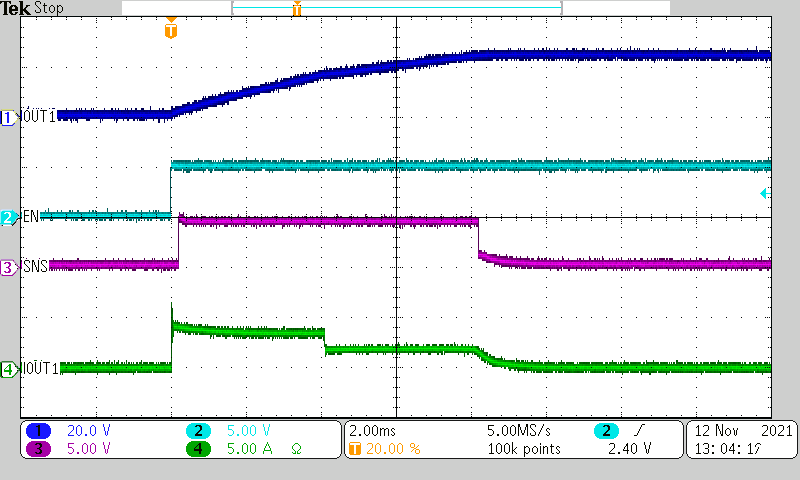This screenshot has height=480, width=800.
Task: Click the rising edge trigger slope symbol
Action: [x=639, y=431]
